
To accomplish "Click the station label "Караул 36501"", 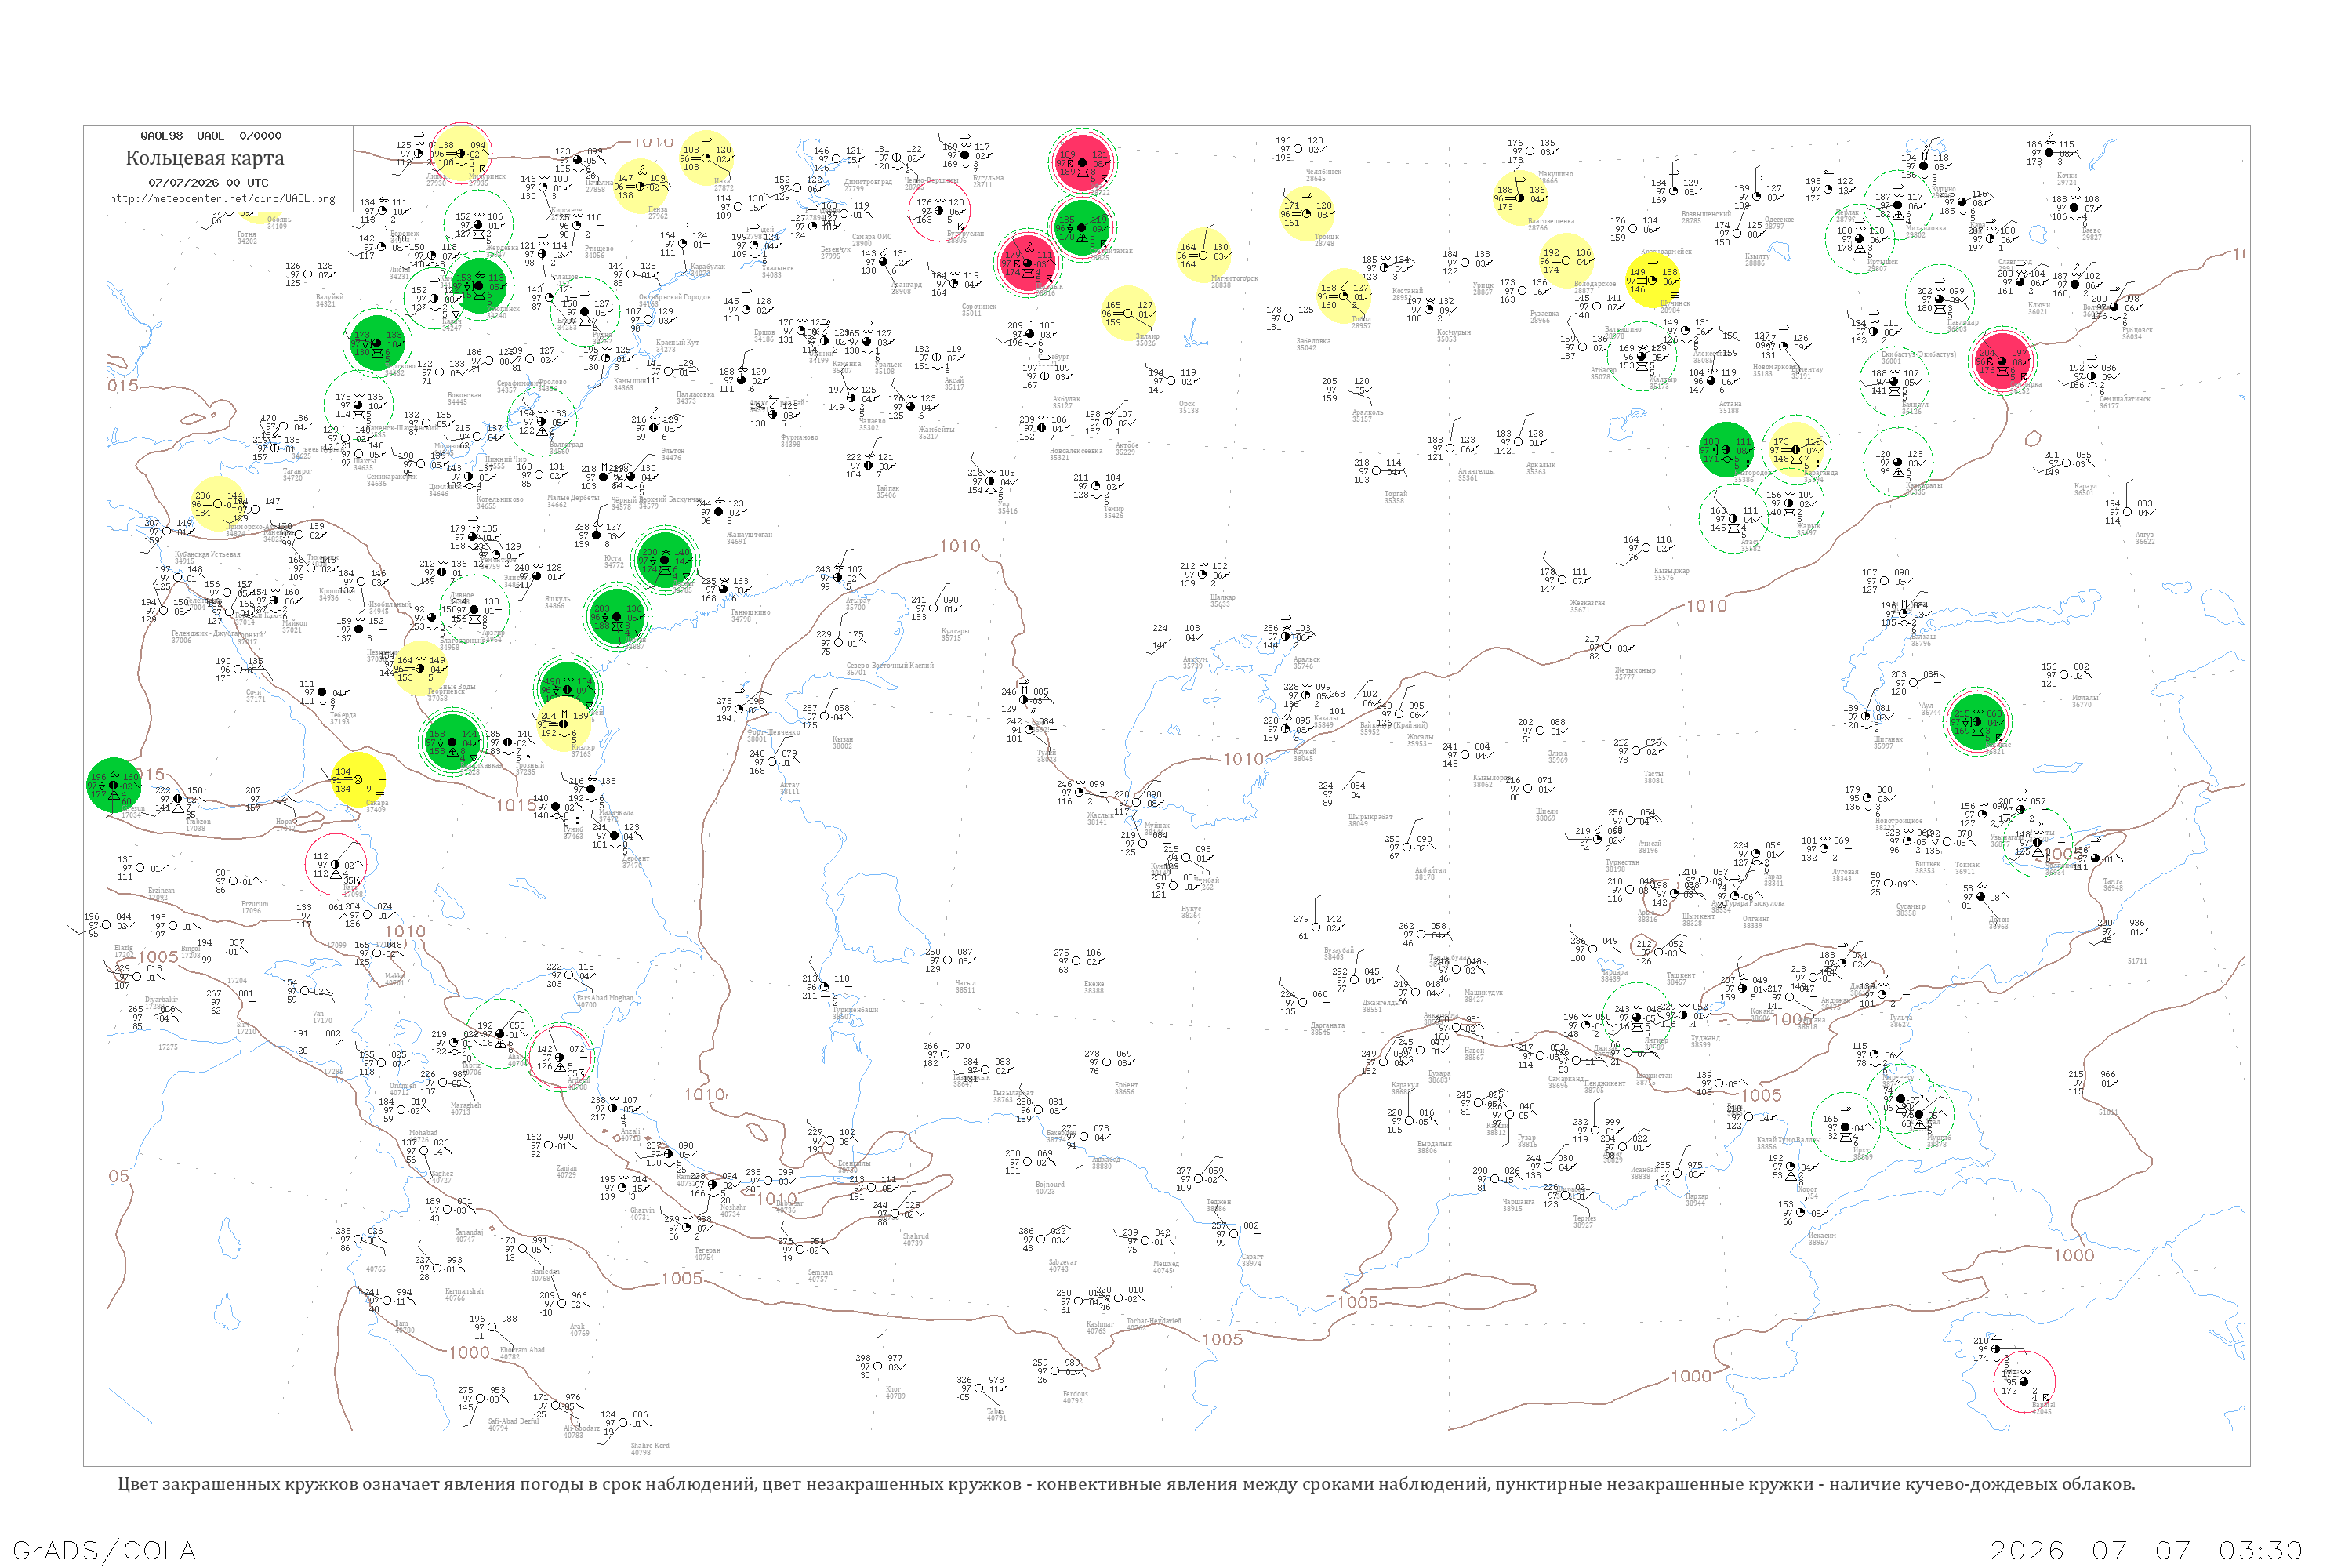I will click(x=2086, y=489).
